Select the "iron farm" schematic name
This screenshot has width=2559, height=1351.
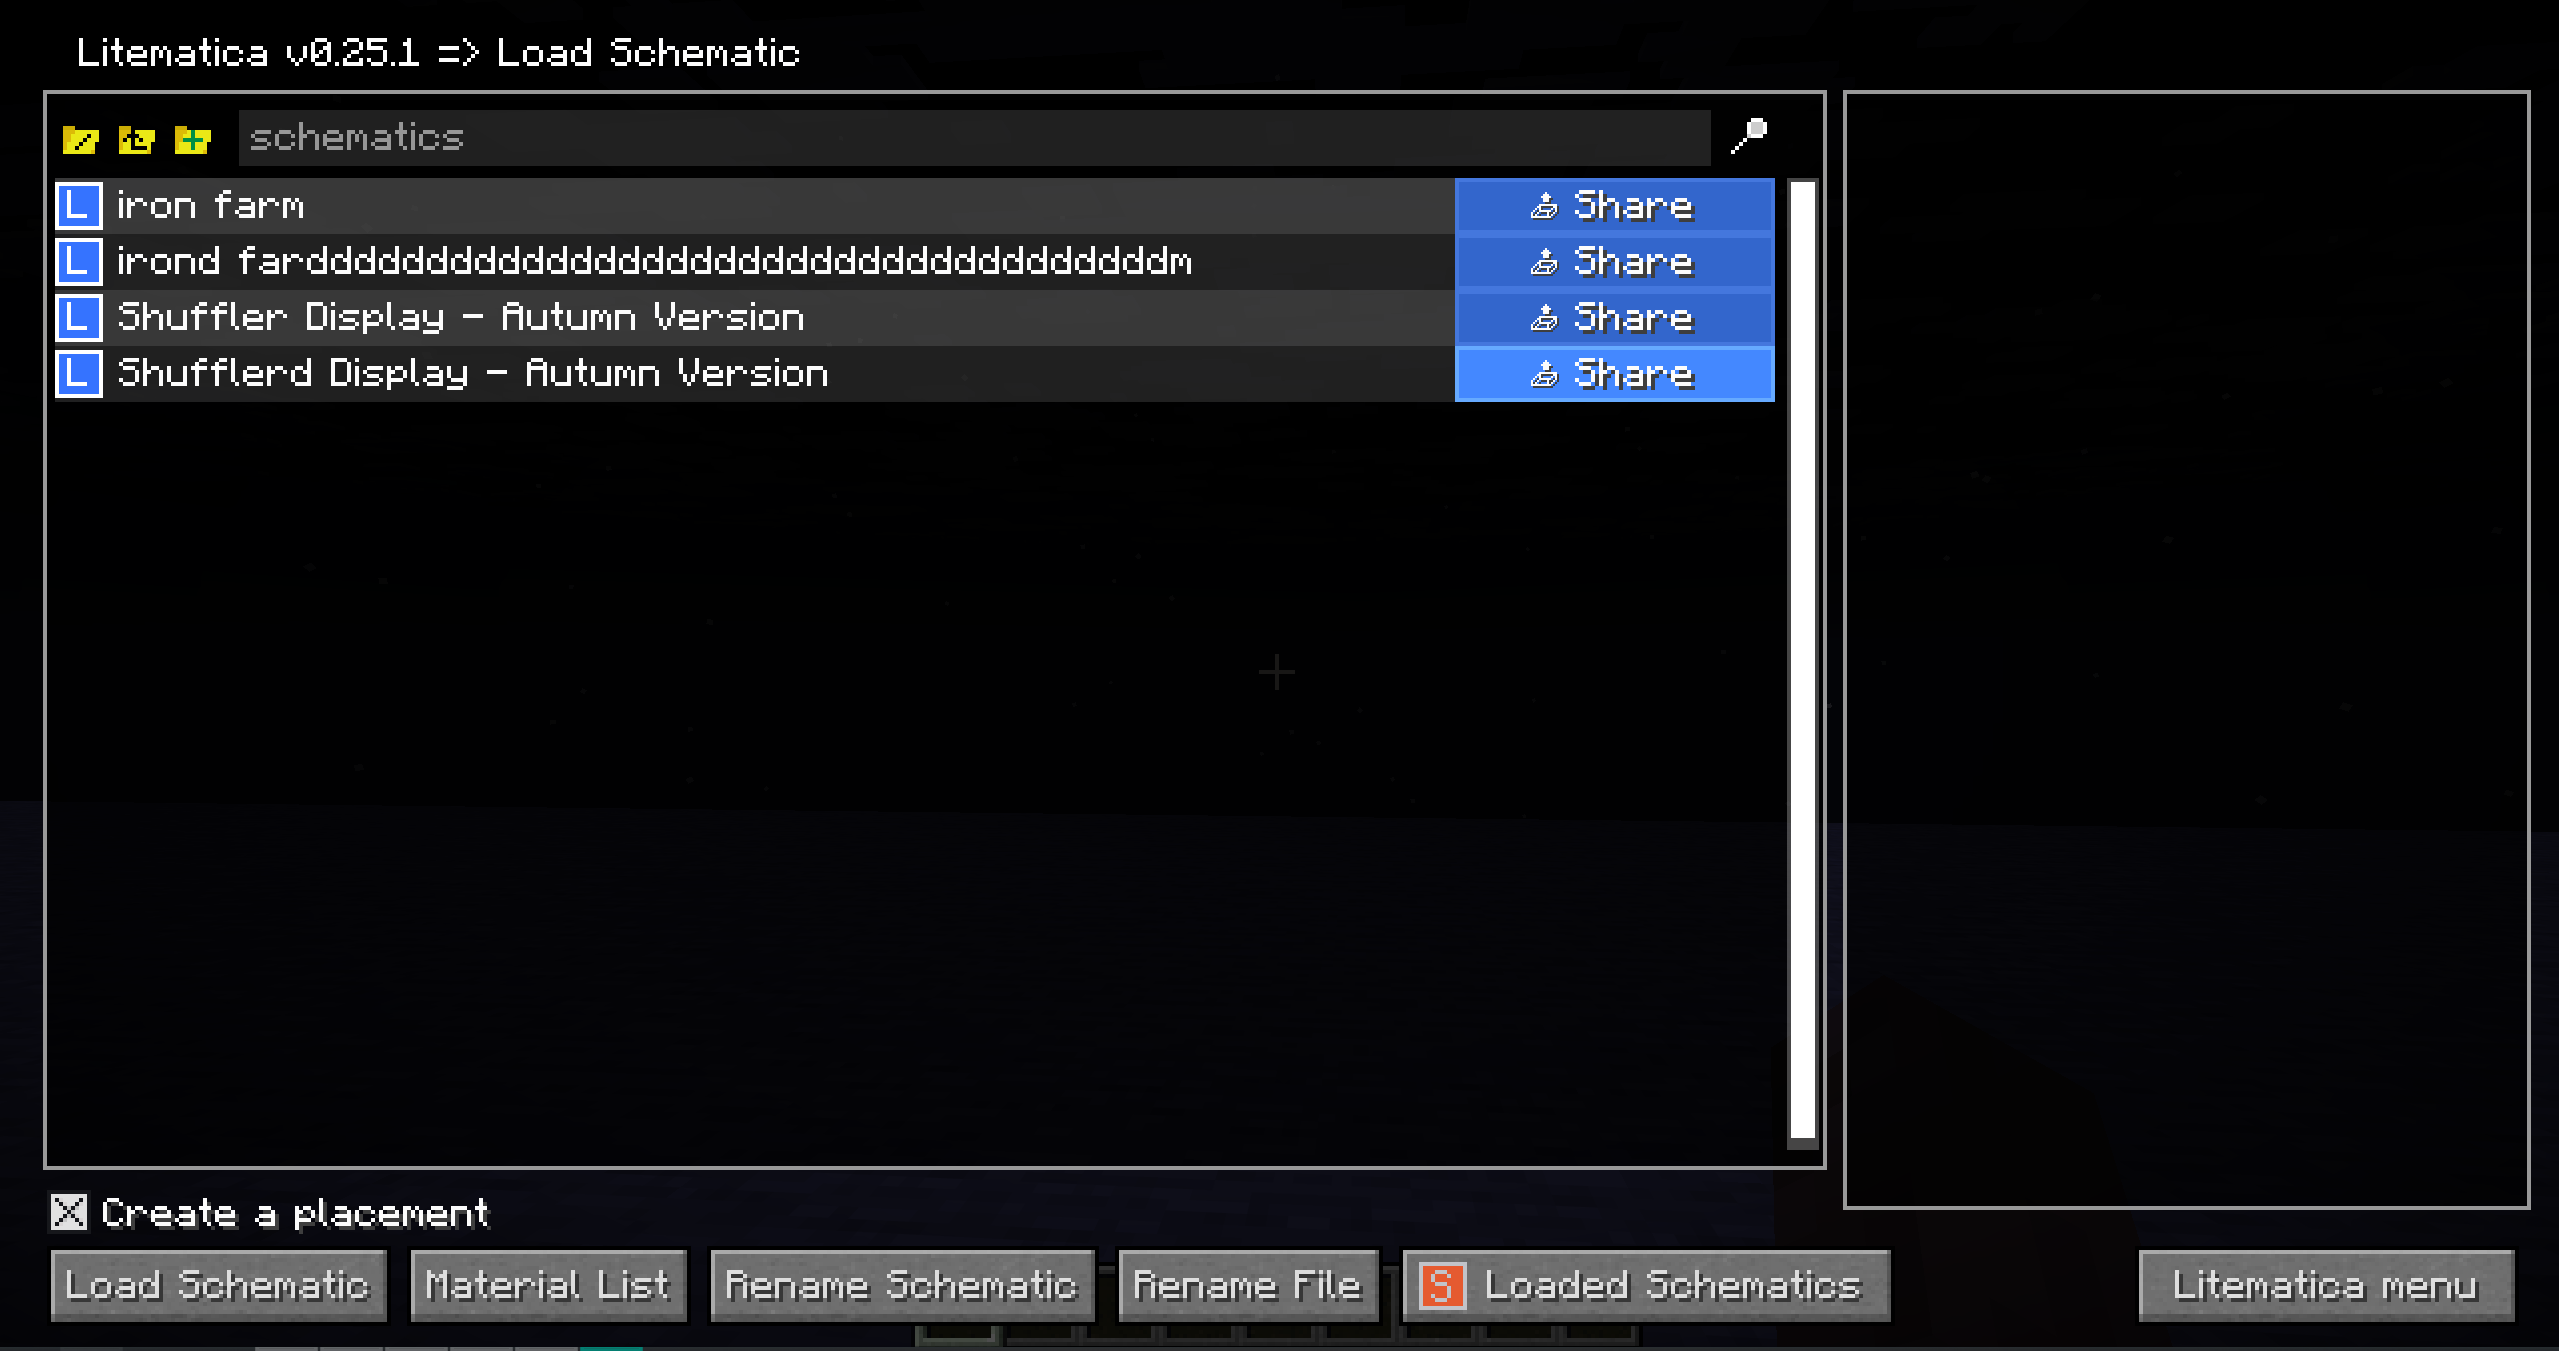[x=210, y=206]
